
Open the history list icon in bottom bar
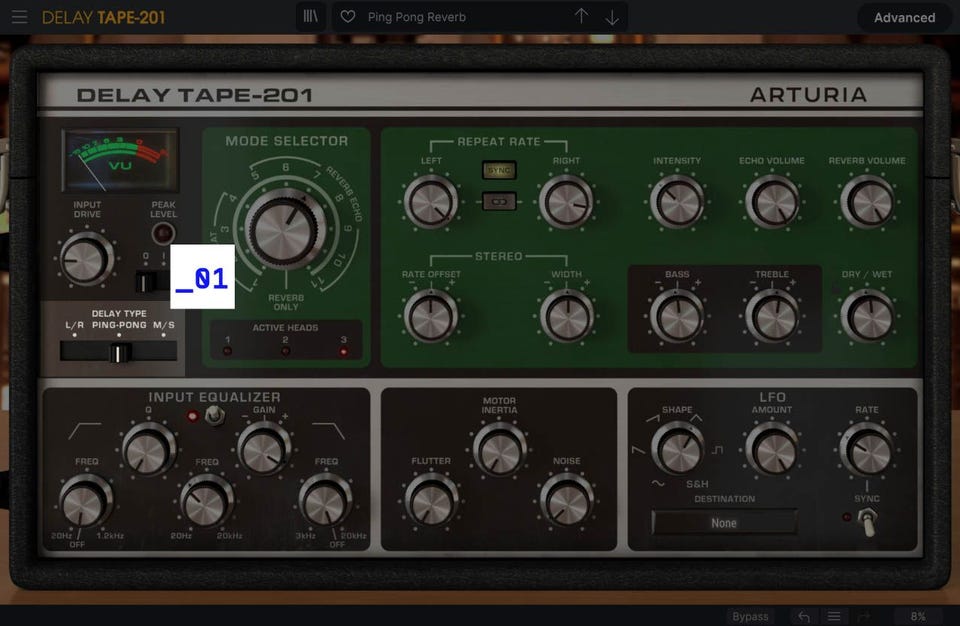[x=834, y=616]
